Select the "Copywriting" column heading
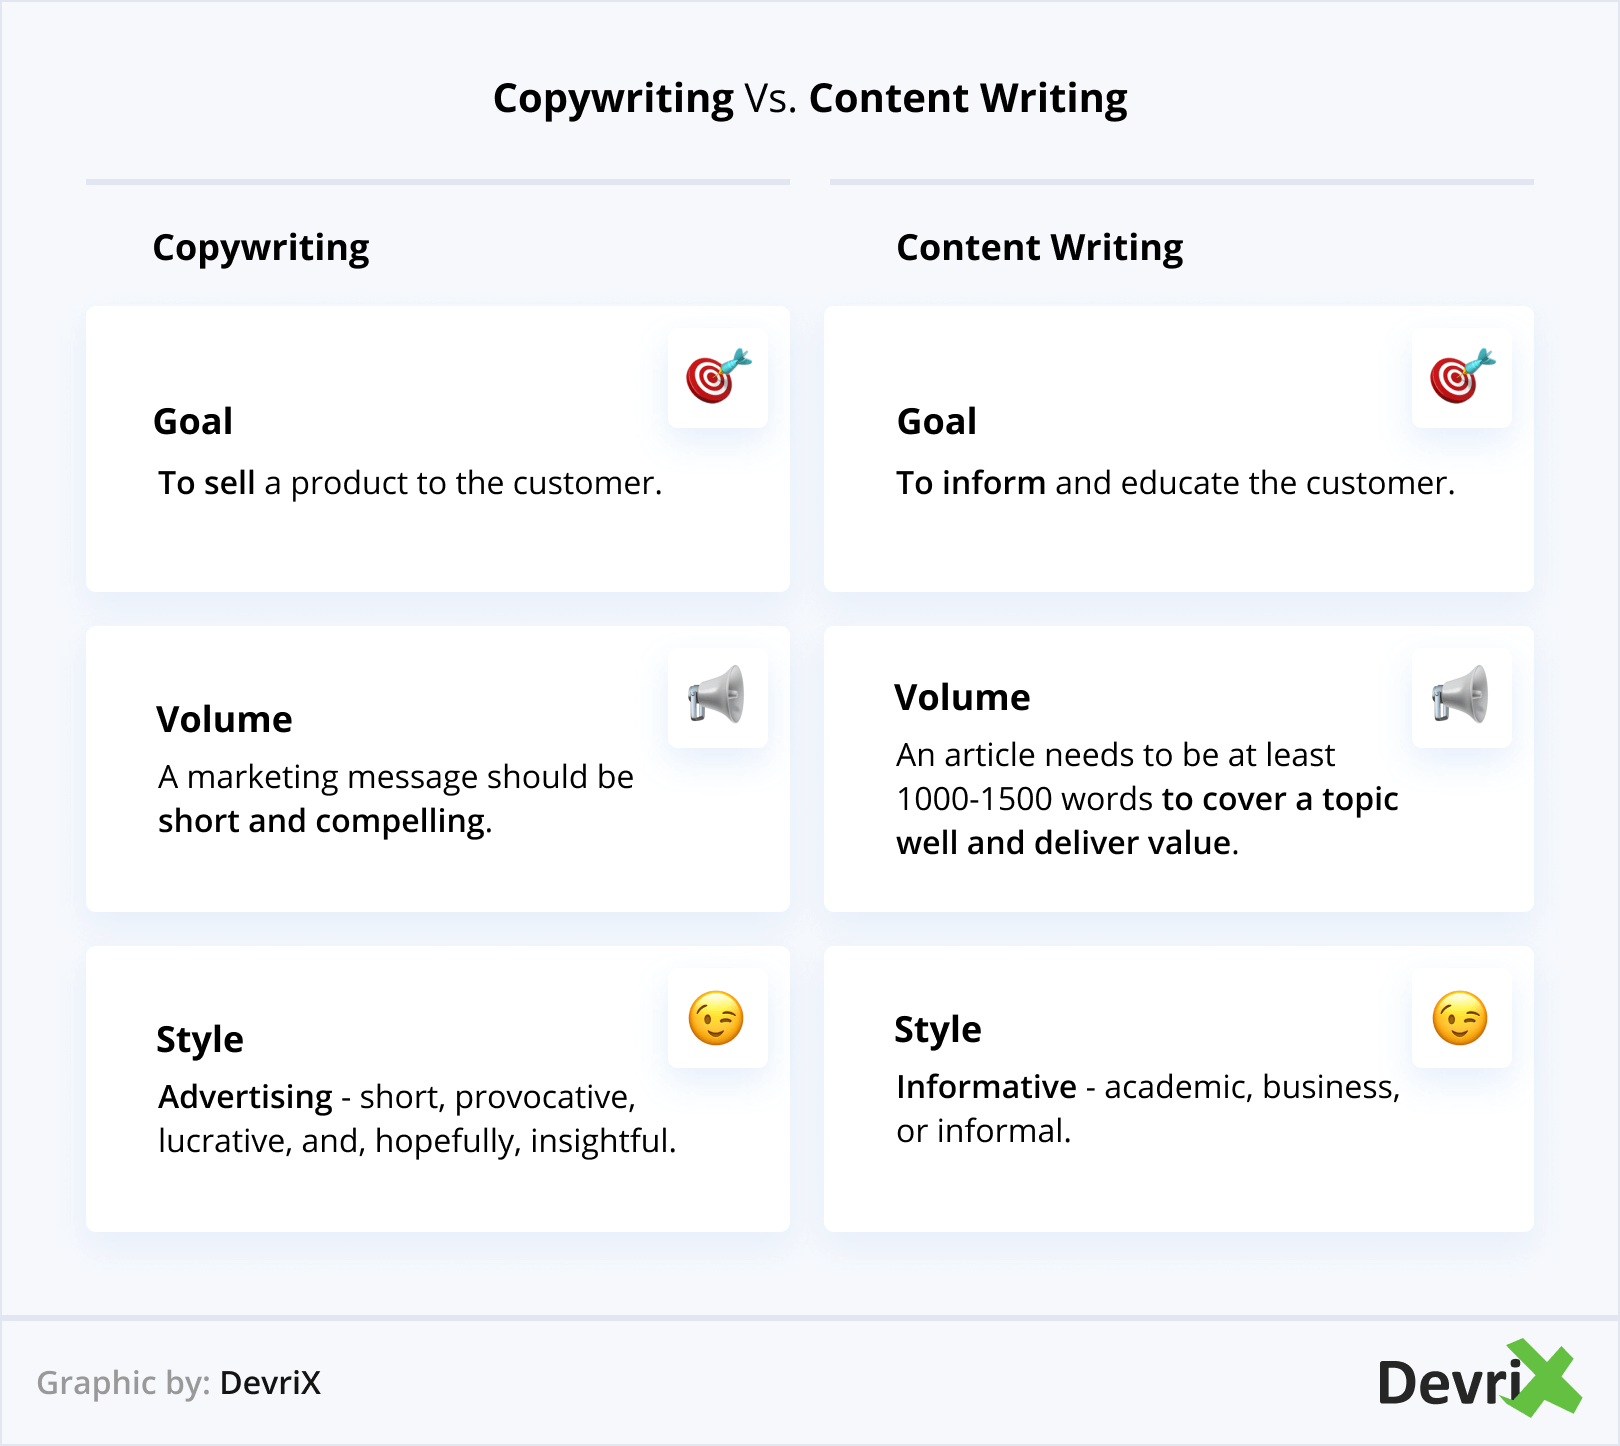This screenshot has width=1620, height=1446. tap(261, 247)
